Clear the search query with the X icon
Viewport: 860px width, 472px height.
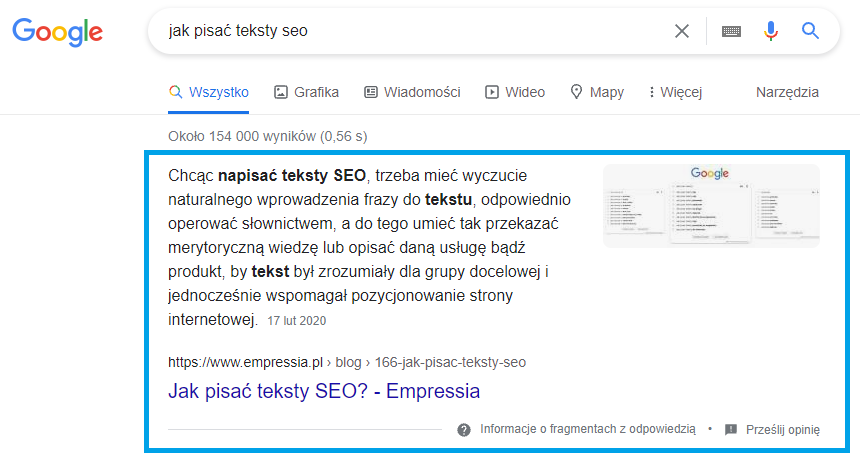coord(681,31)
